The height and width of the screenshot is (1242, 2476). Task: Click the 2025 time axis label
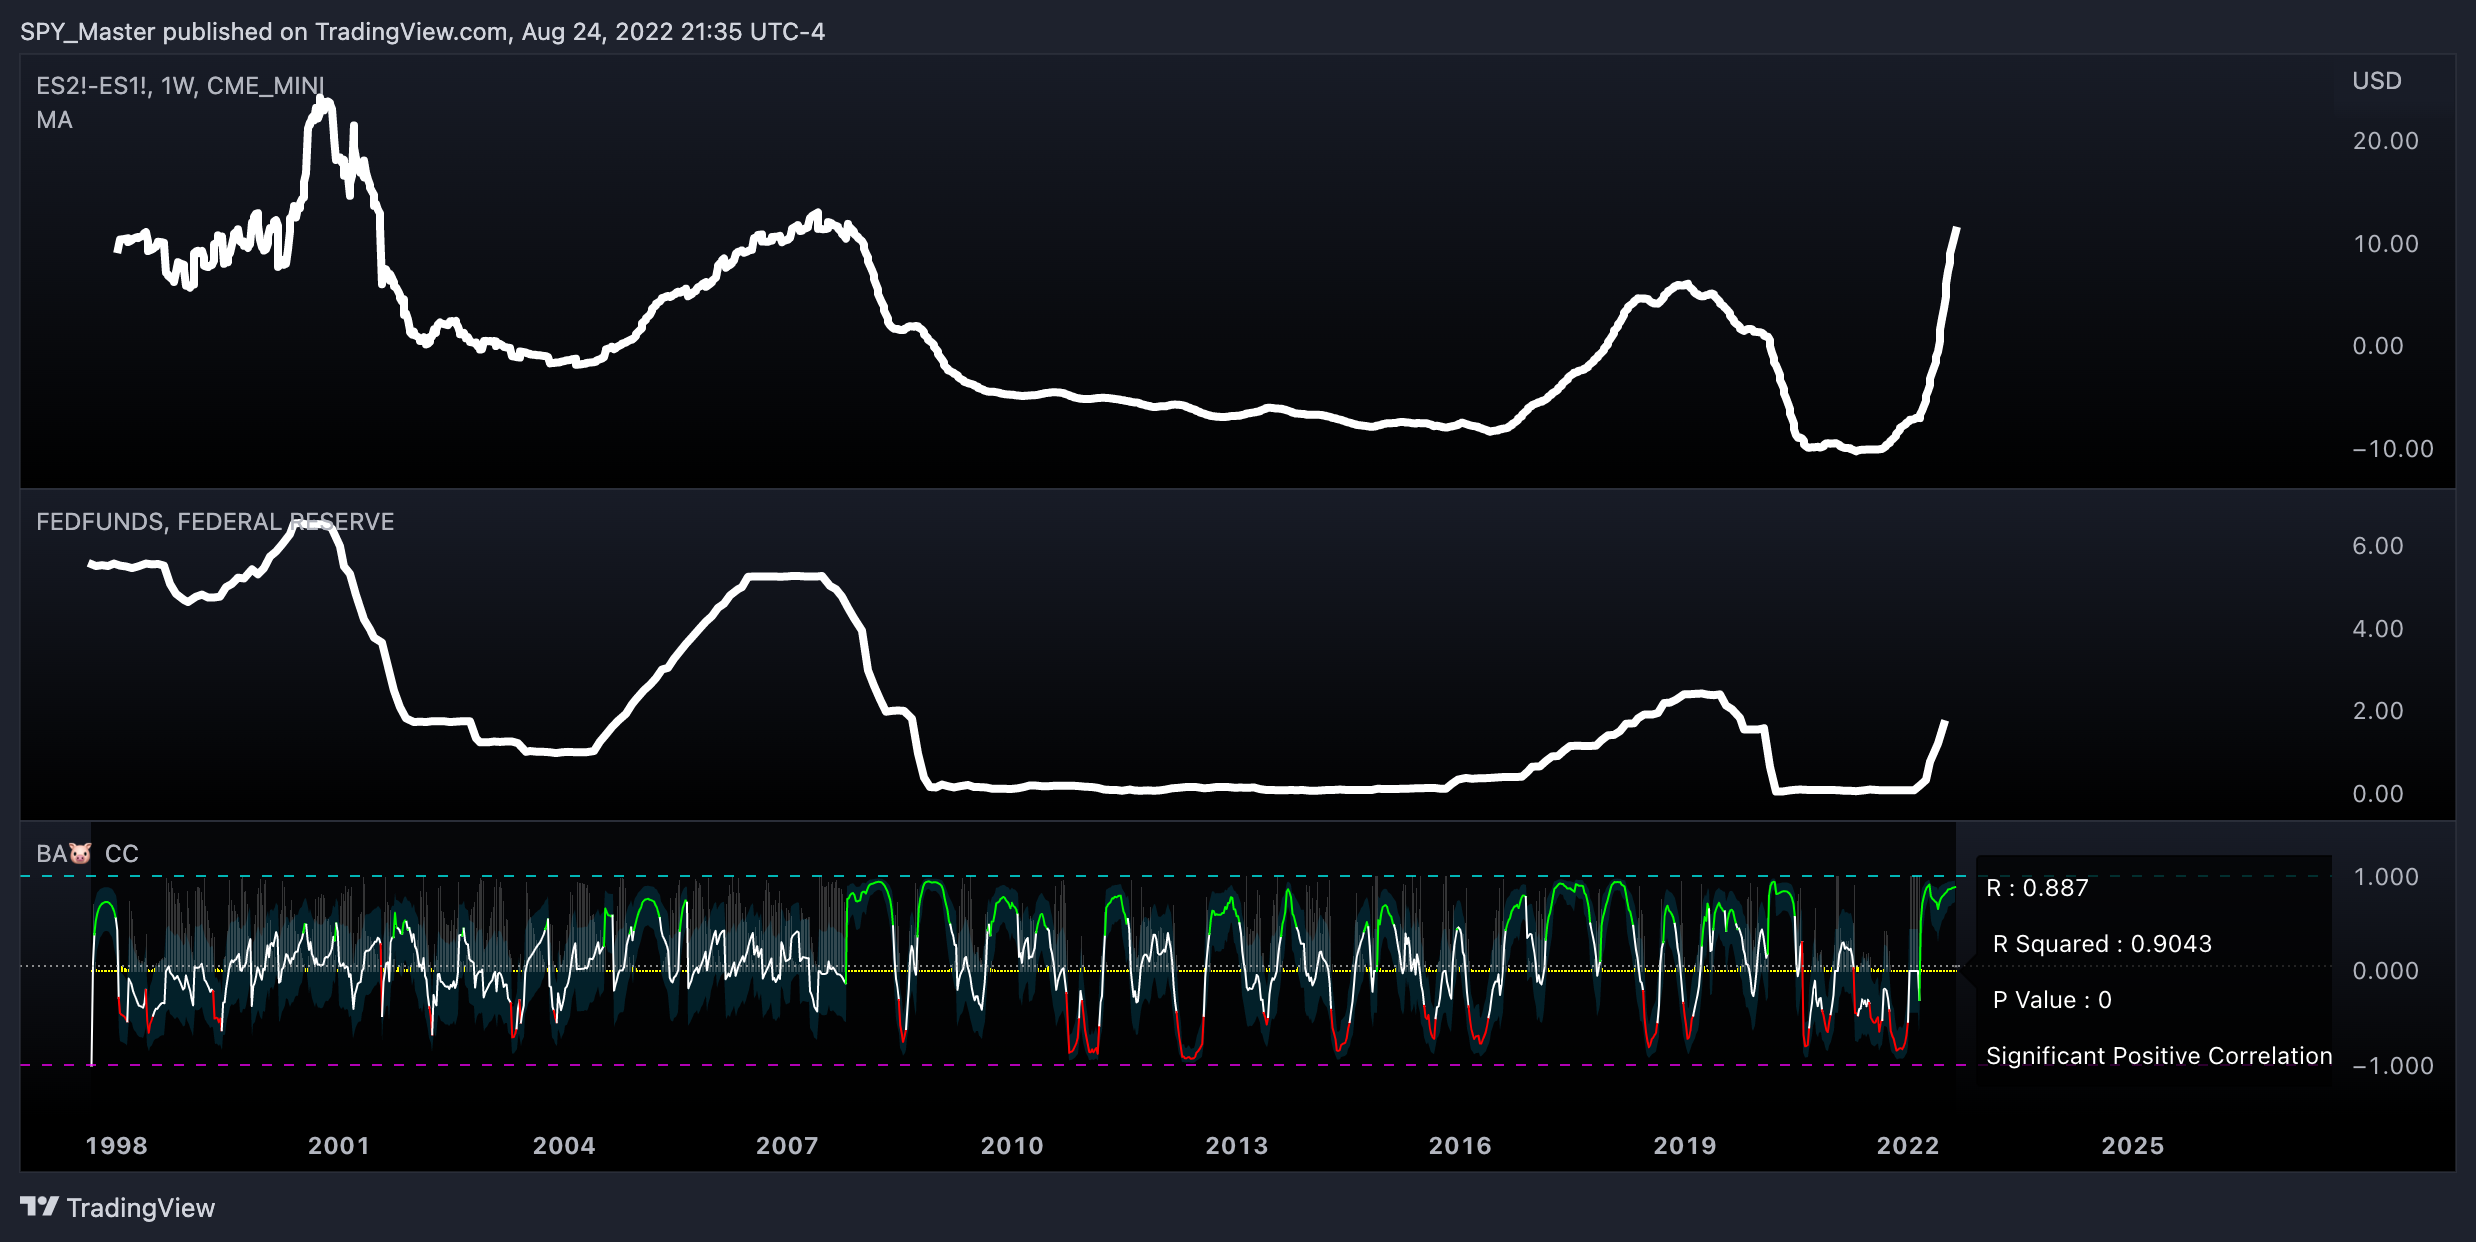tap(2133, 1146)
